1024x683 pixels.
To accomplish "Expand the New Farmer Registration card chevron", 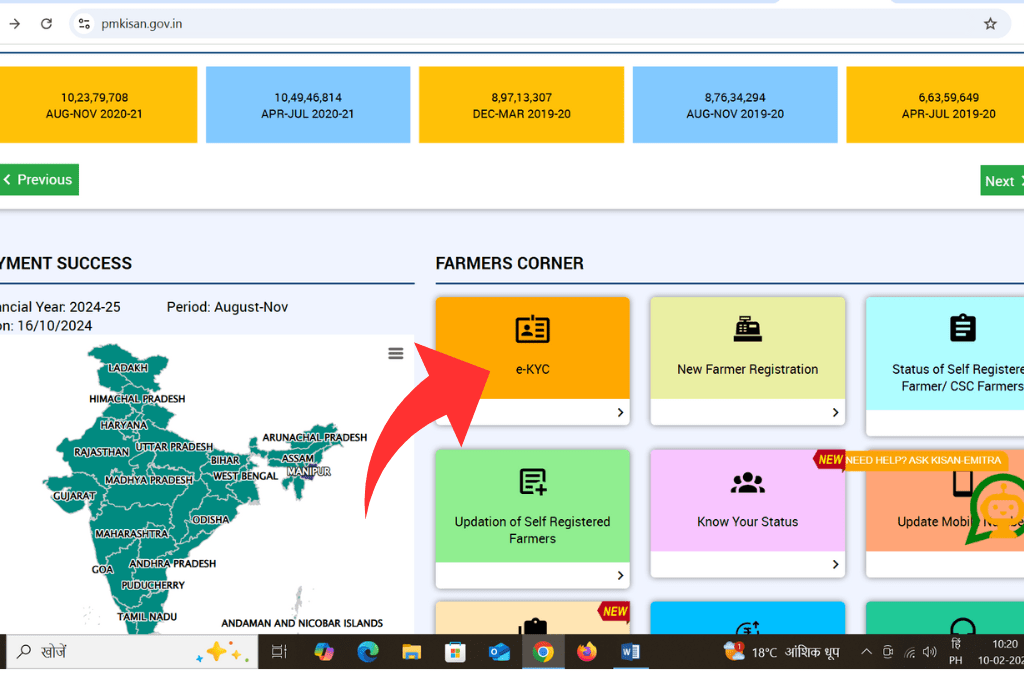I will (835, 413).
